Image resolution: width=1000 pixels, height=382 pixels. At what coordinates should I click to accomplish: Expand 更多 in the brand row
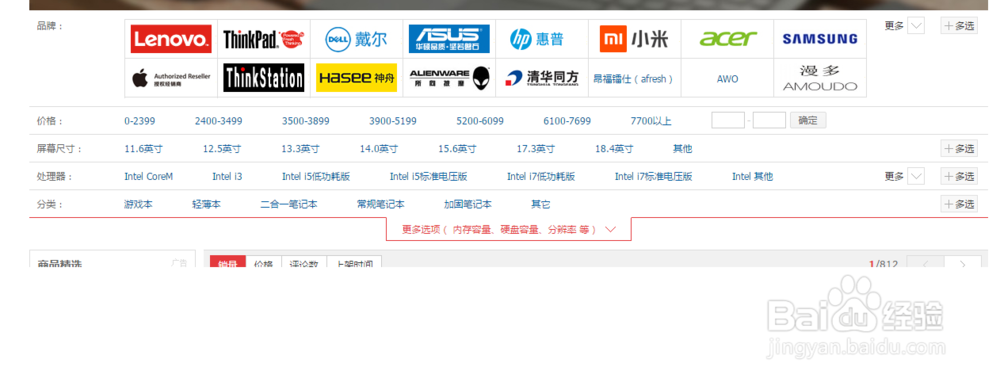(904, 26)
